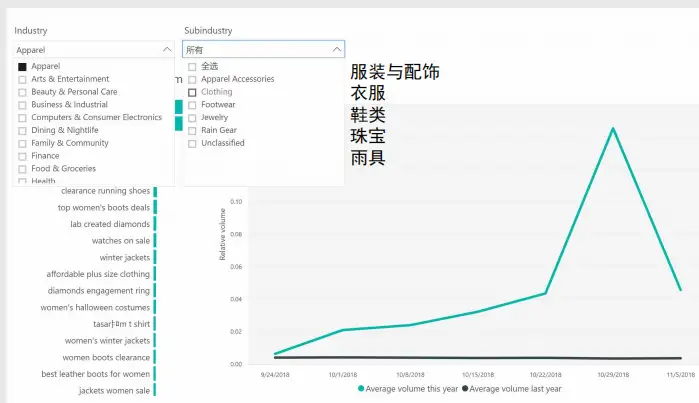Open the Subindustry dropdown showing 所有
This screenshot has height=403, width=699.
[x=263, y=49]
